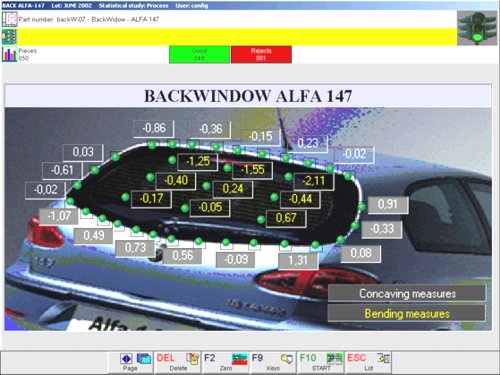This screenshot has height=375, width=500.
Task: Click the ESC Lot button
Action: coord(368,362)
